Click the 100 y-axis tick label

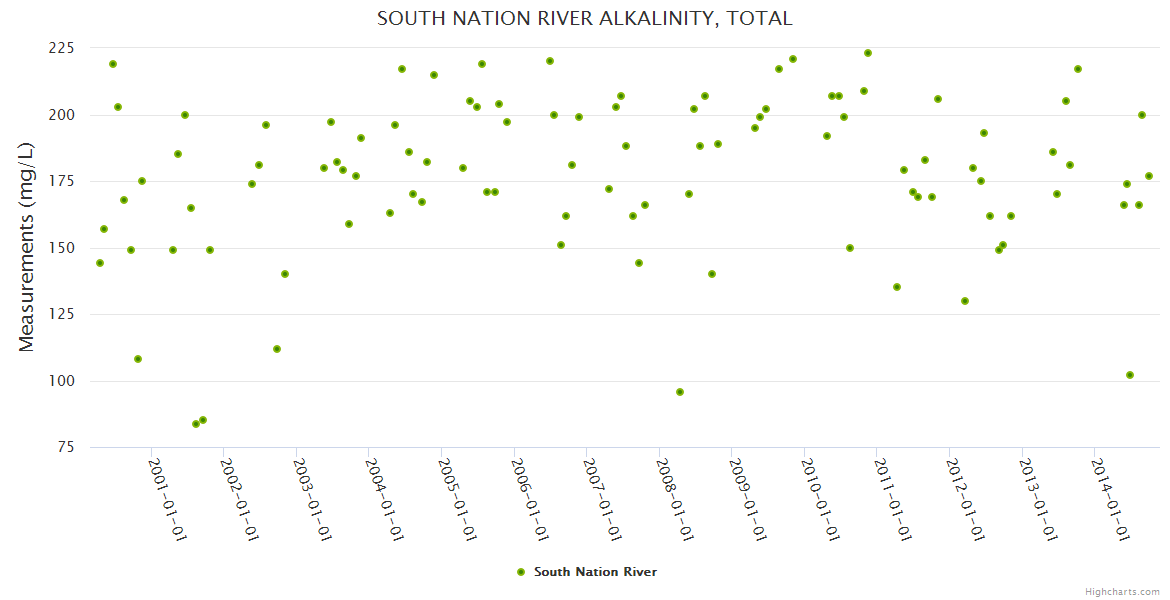click(63, 381)
